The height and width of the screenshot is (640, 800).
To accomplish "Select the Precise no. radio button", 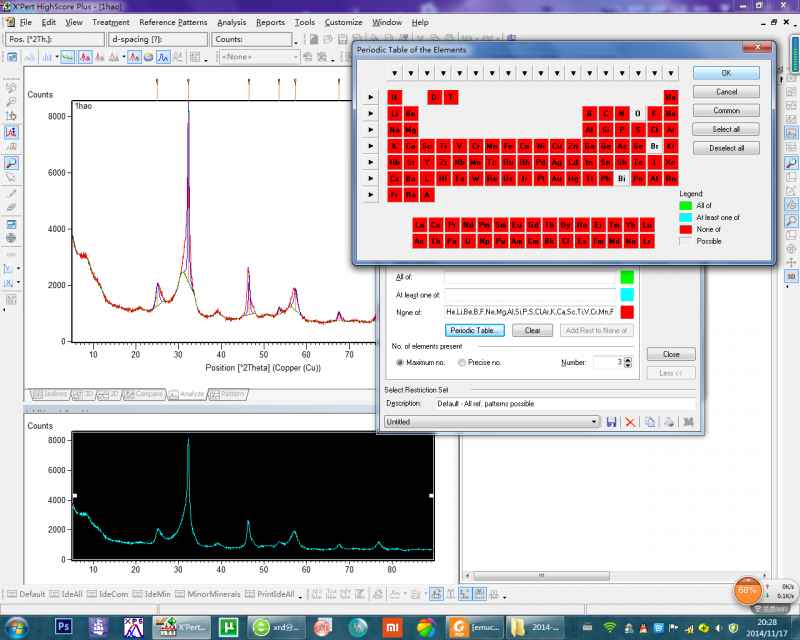I will [461, 362].
